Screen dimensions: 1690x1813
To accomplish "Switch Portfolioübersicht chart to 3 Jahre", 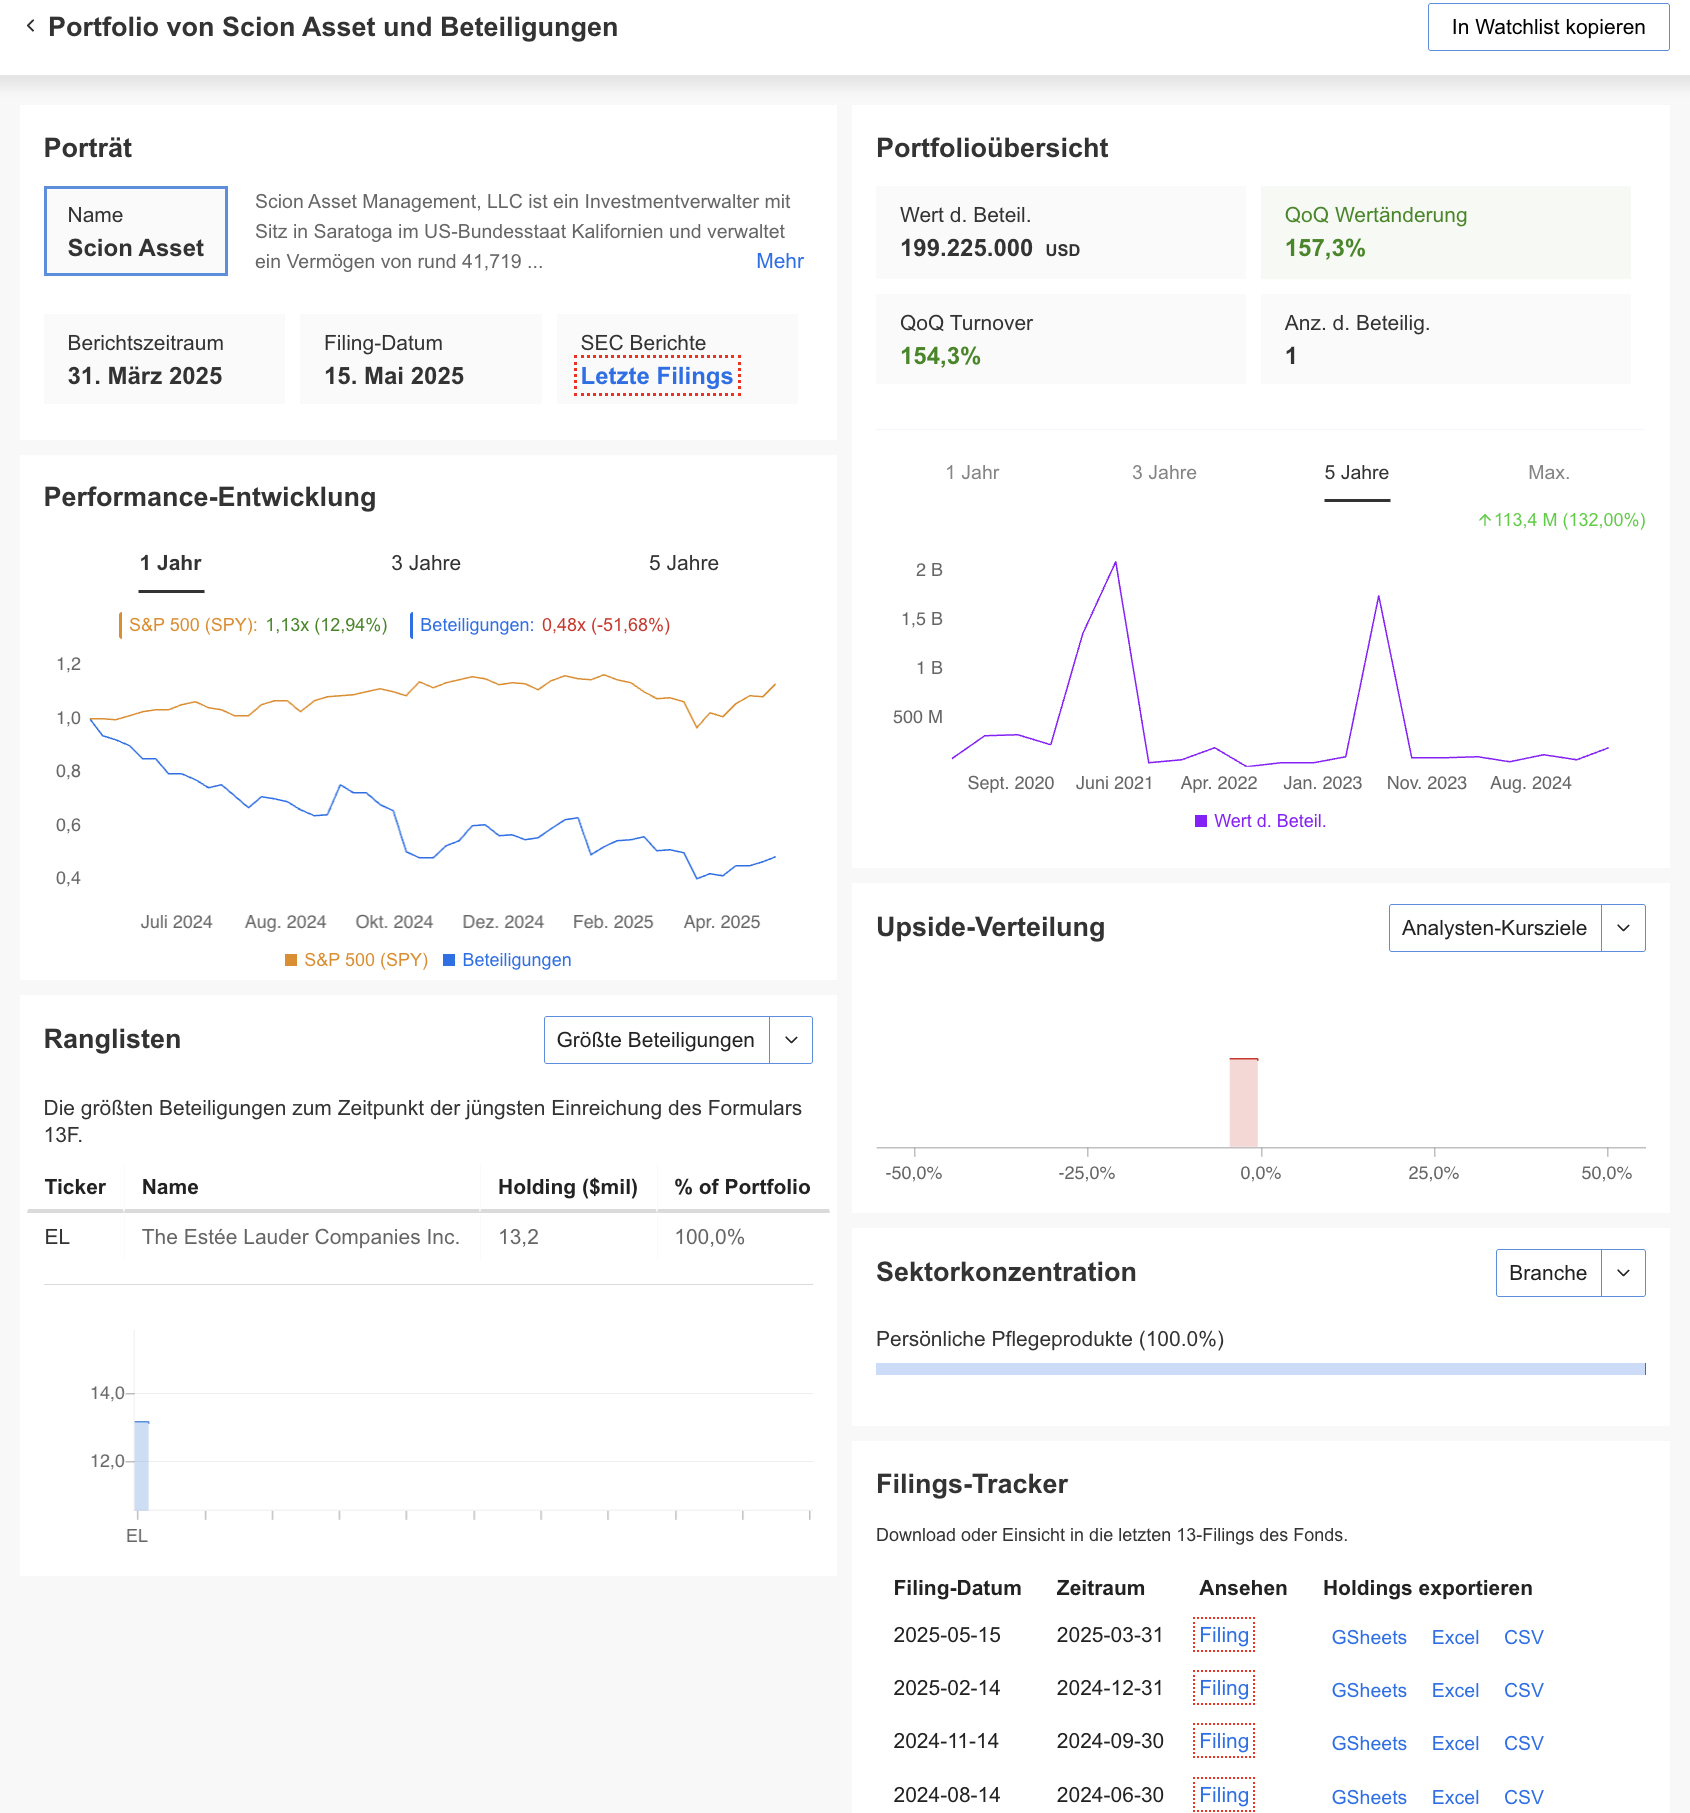I will (x=1164, y=473).
